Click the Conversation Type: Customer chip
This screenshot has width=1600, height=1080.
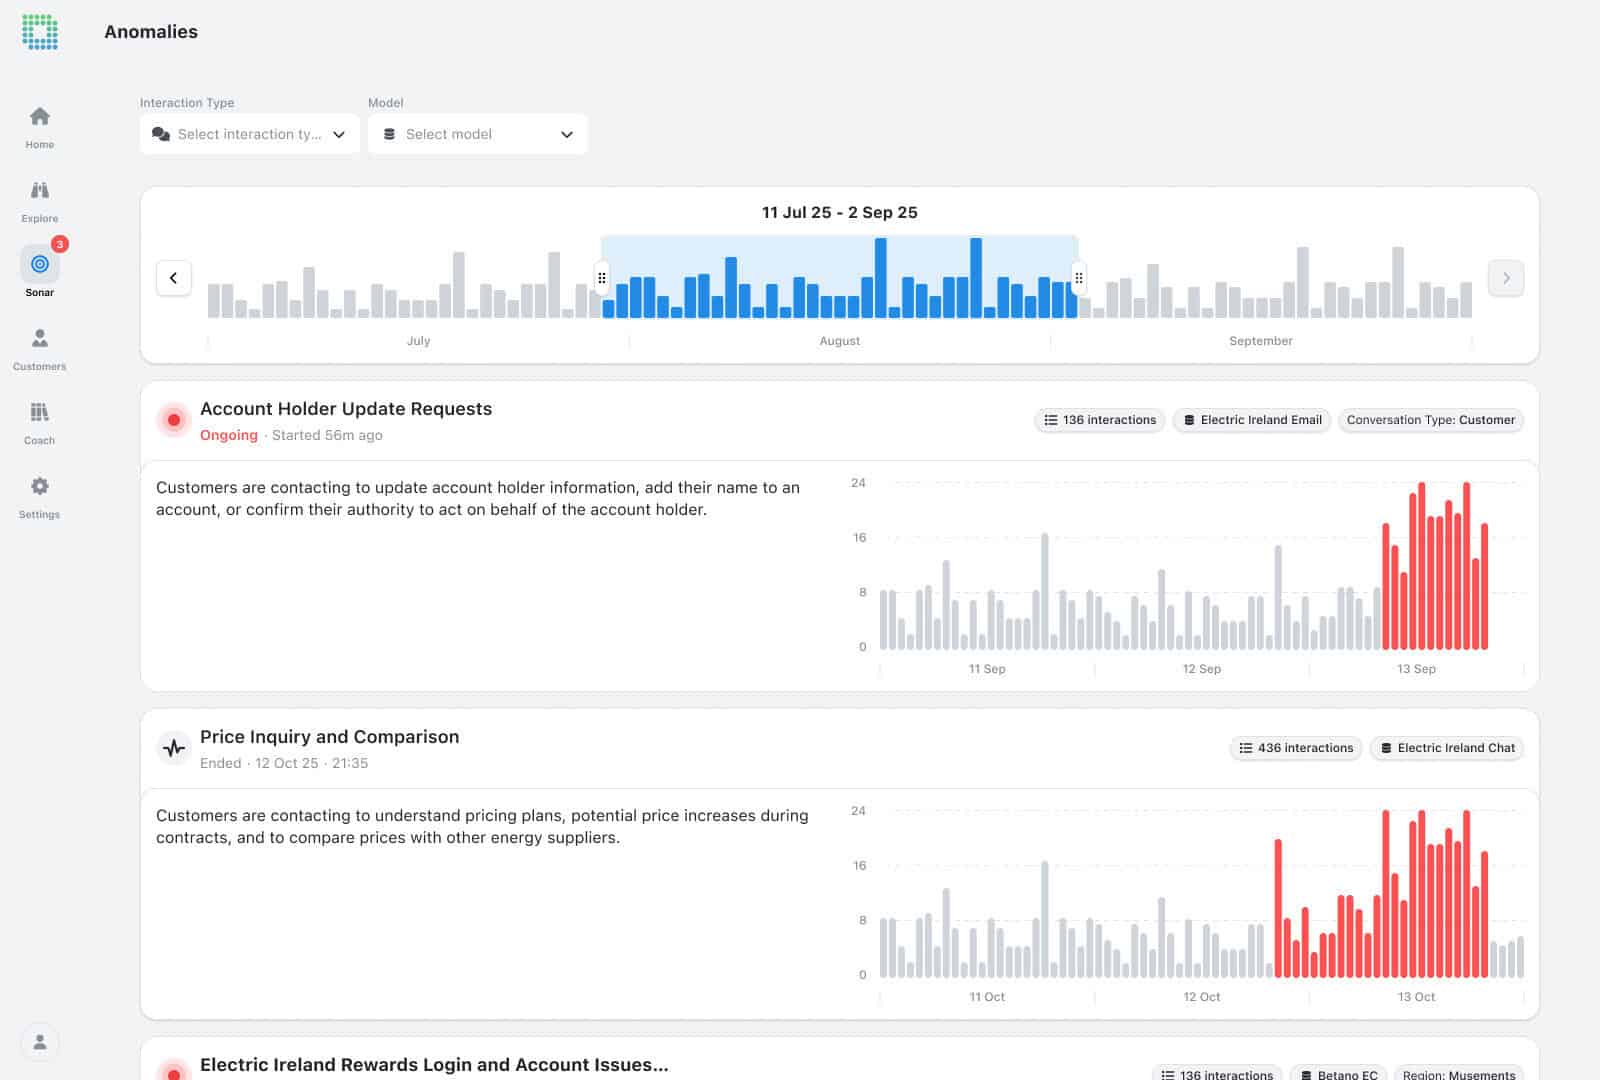(x=1431, y=420)
